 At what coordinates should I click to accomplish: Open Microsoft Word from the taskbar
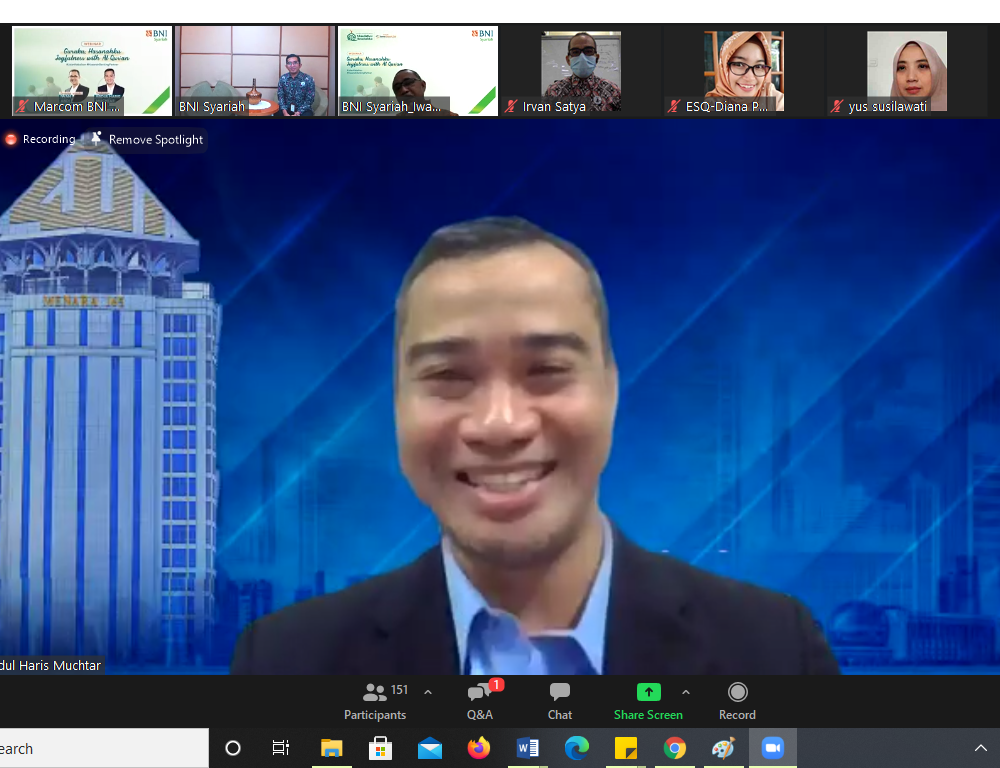[x=528, y=748]
